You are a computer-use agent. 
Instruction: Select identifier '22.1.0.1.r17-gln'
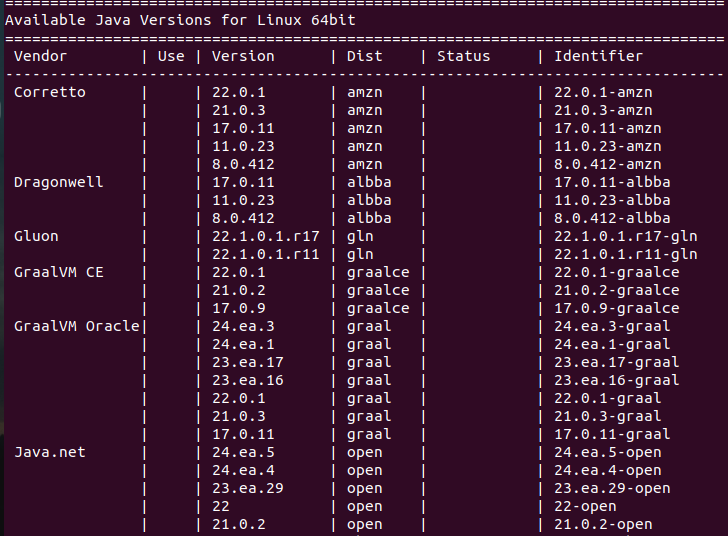click(x=625, y=236)
